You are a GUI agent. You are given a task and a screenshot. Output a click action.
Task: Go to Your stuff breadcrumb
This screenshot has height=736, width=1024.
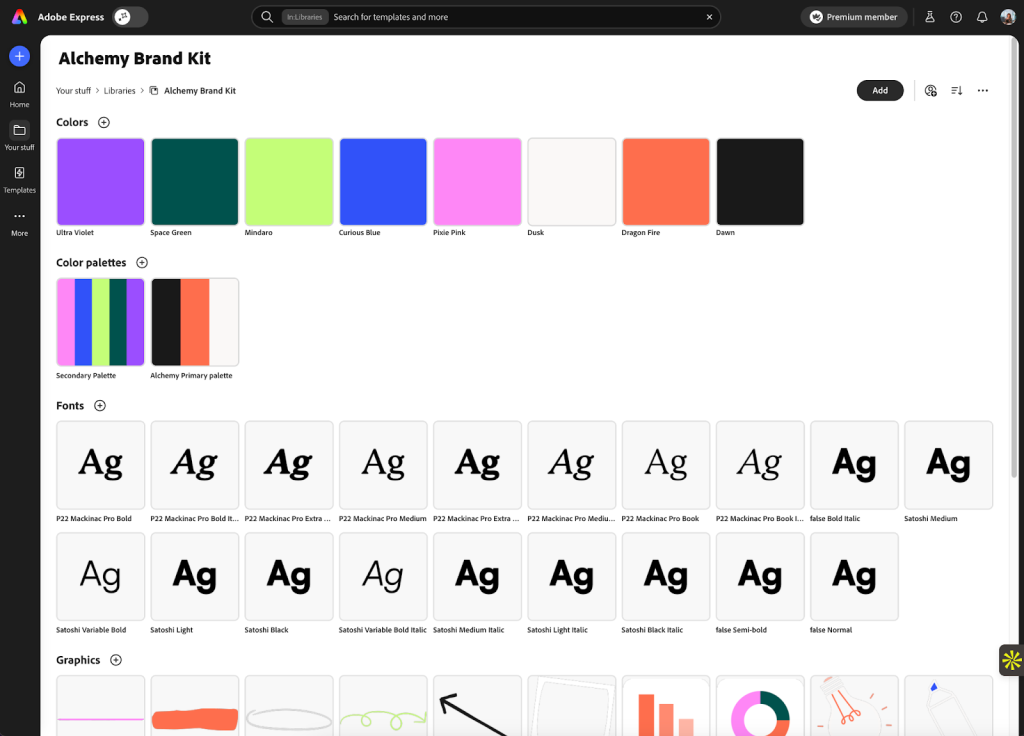(x=73, y=91)
